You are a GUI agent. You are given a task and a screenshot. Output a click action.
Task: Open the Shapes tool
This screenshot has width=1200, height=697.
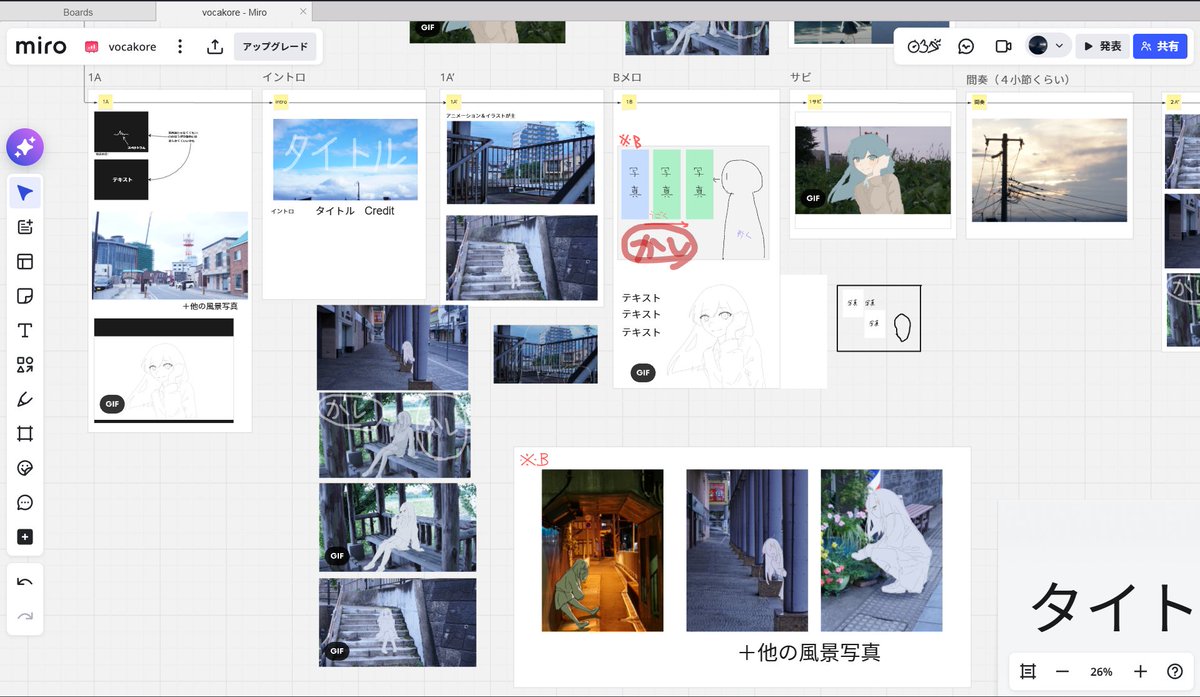[x=25, y=365]
